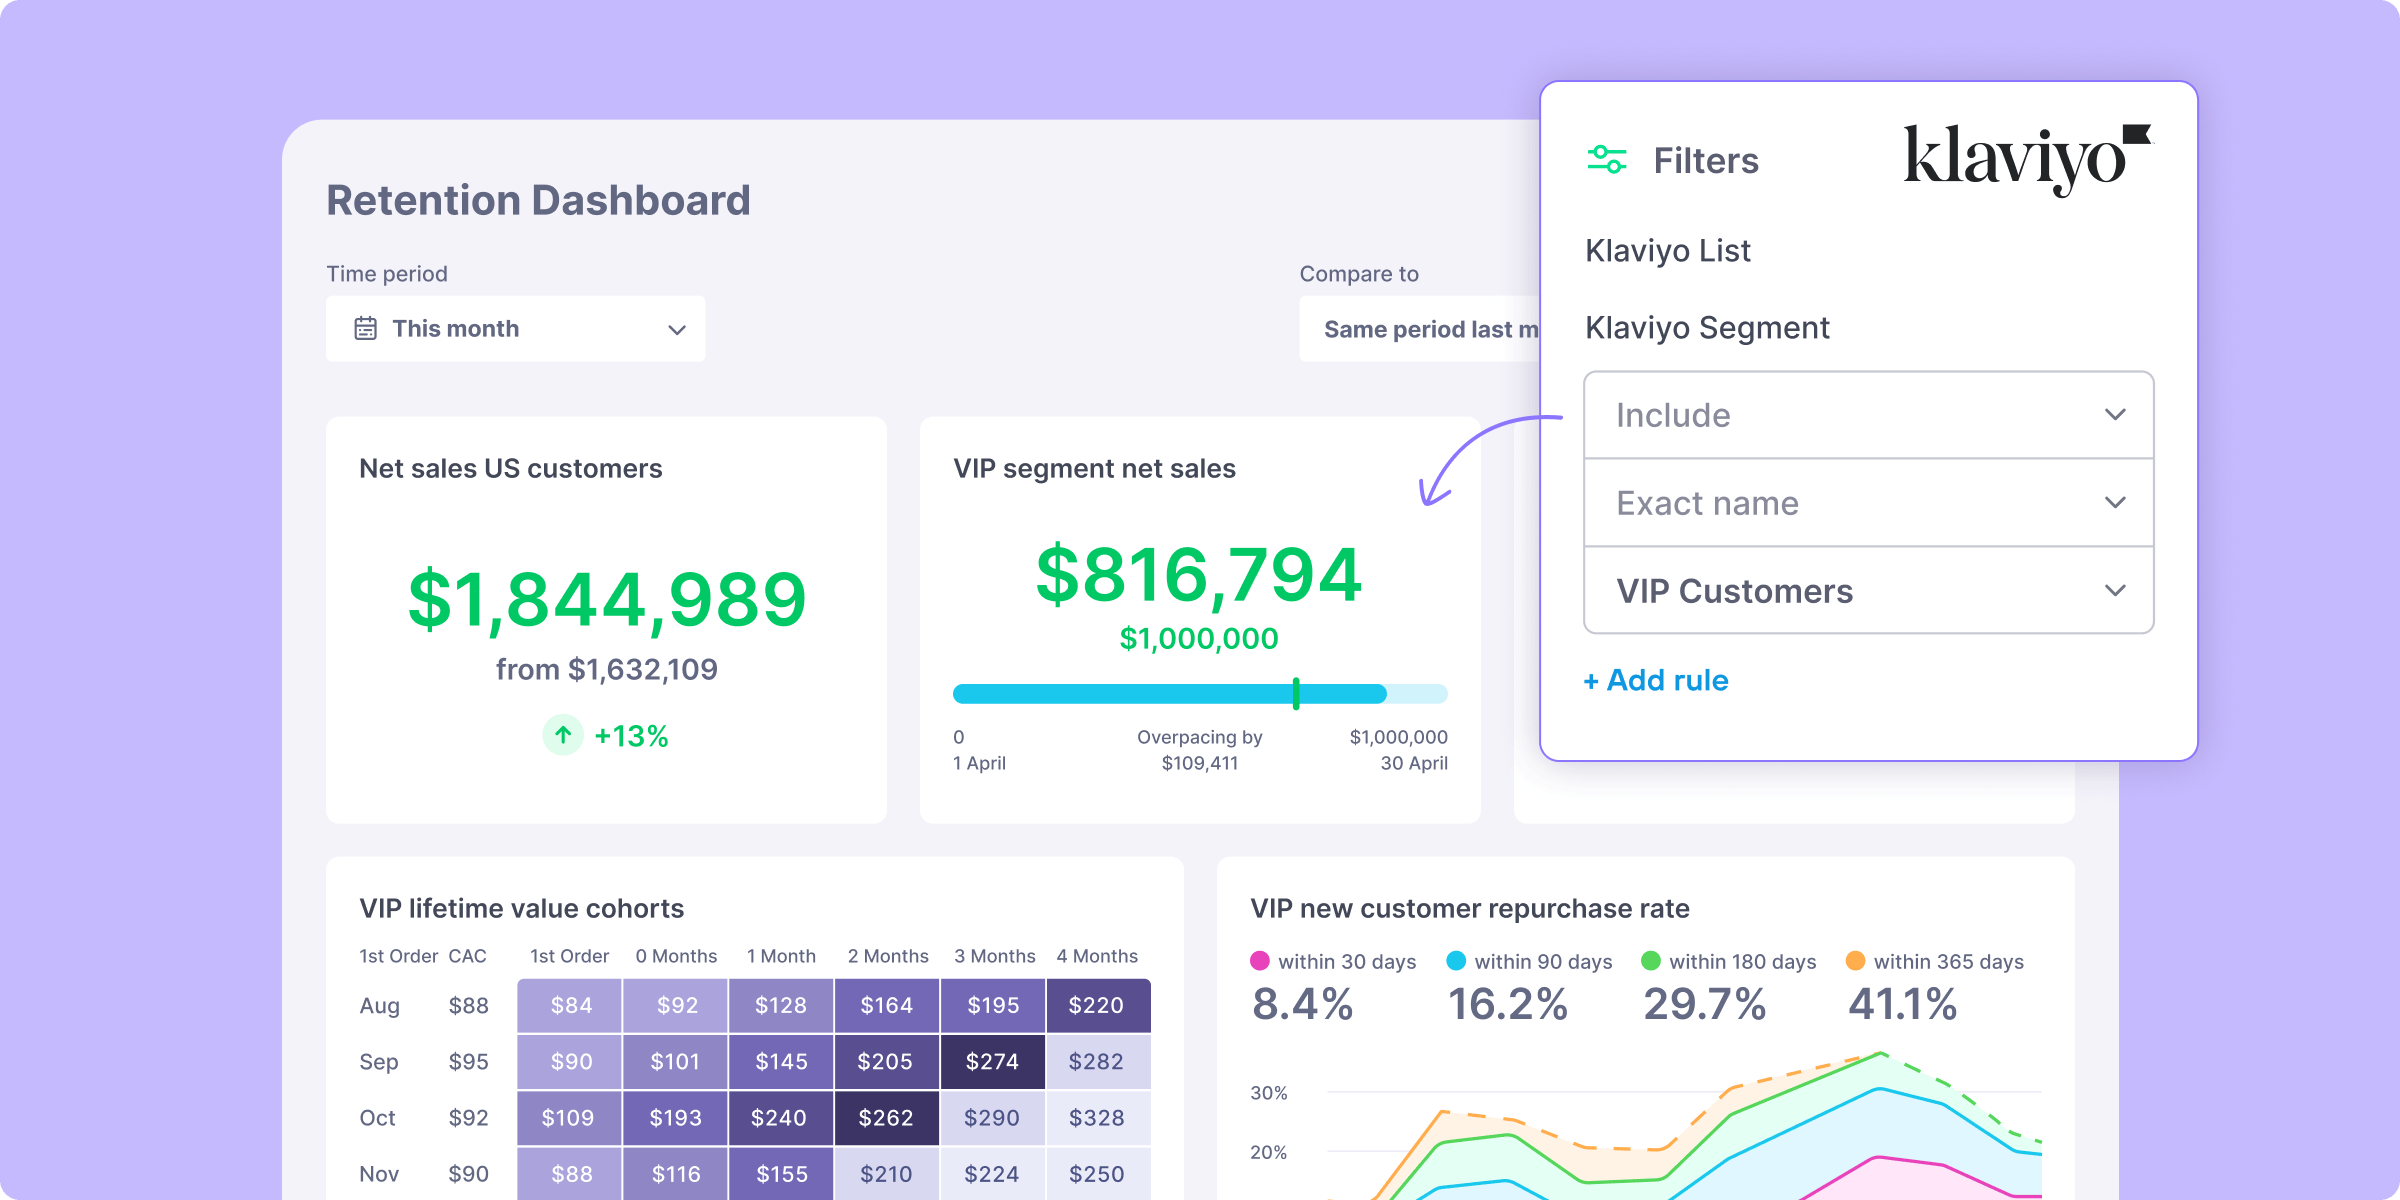This screenshot has height=1200, width=2400.
Task: Click the orange within 365 days dot
Action: (1855, 961)
